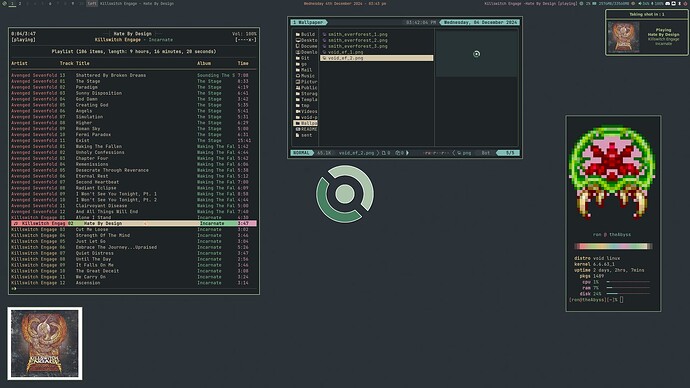Open the Videos folder entry
The image size is (690, 388).
pos(305,111)
